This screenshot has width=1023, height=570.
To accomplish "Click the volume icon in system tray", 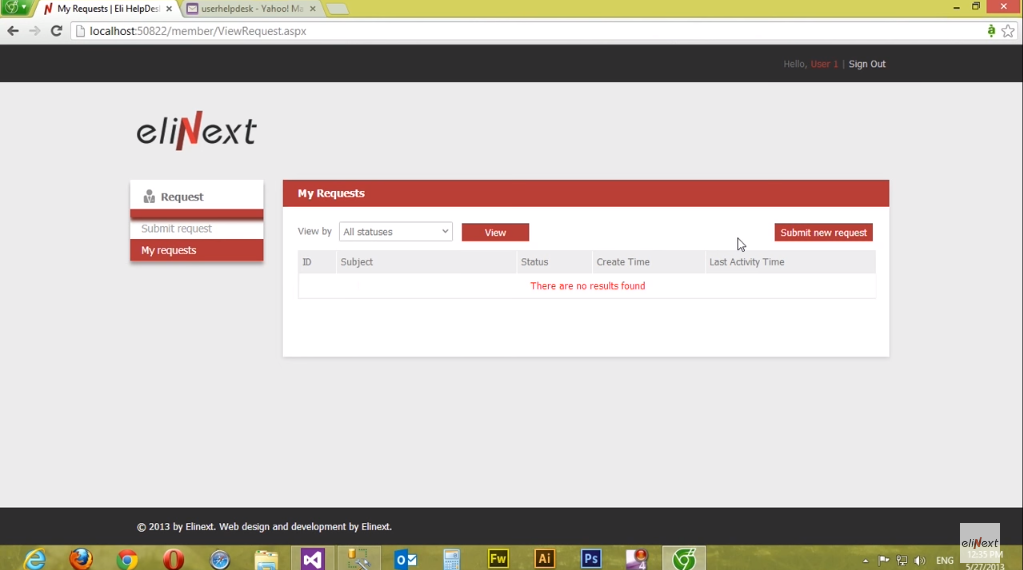I will pyautogui.click(x=919, y=561).
